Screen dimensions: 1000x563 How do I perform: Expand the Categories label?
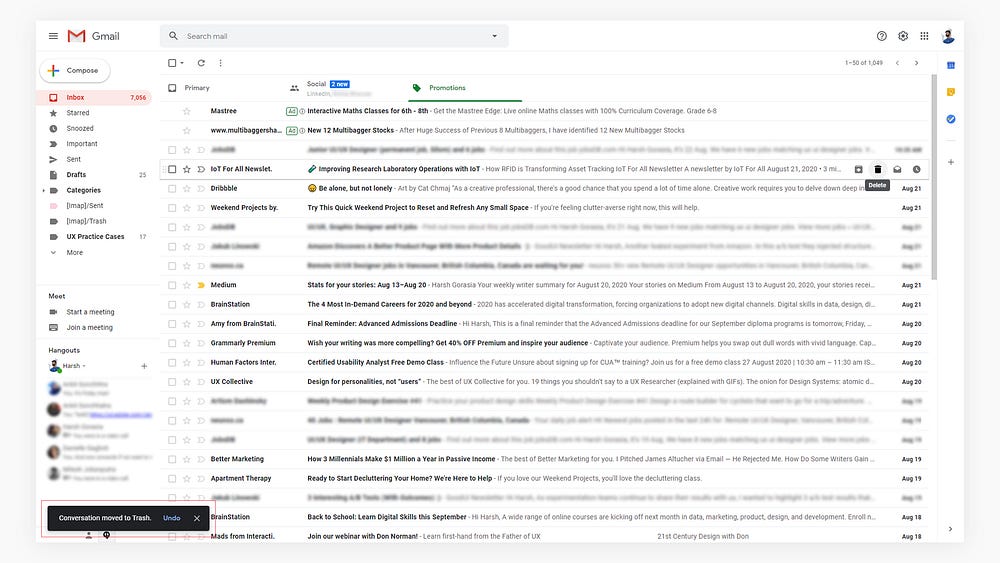(43, 191)
